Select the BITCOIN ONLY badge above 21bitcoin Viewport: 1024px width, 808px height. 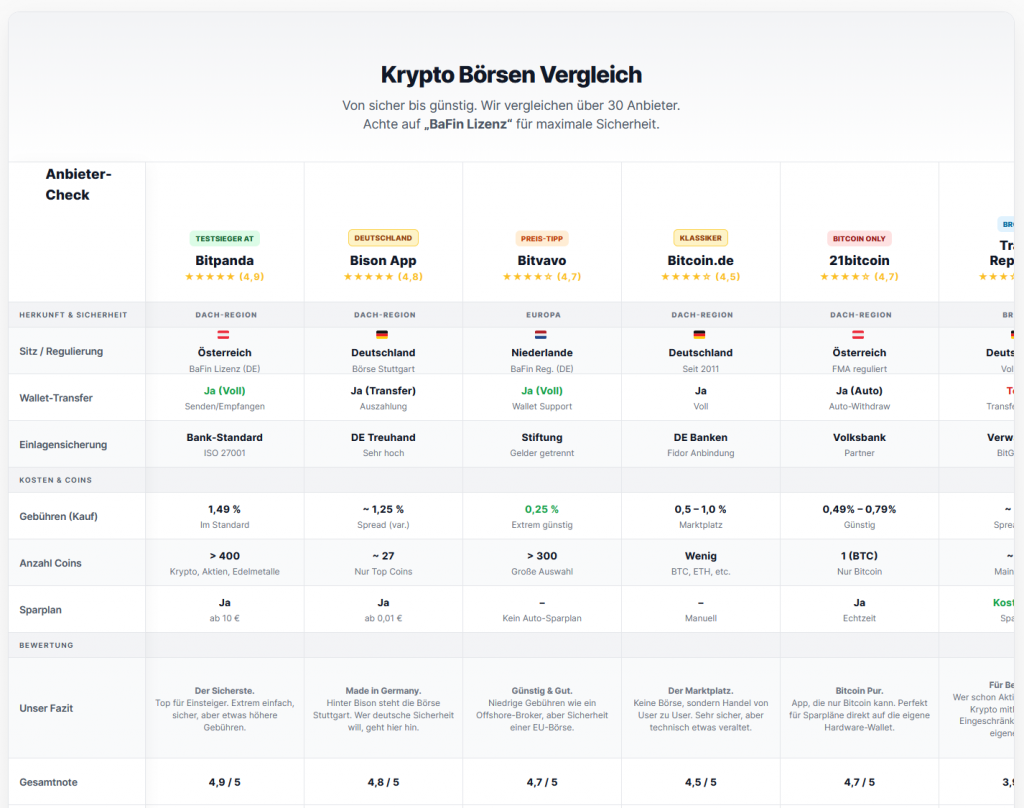coord(859,238)
